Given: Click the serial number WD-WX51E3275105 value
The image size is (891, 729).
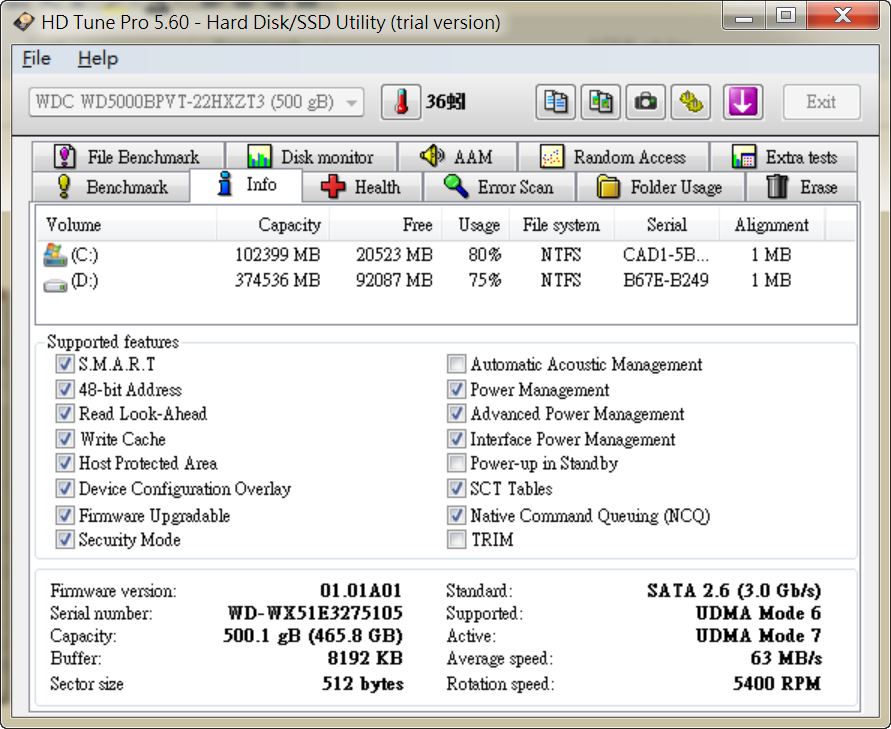Looking at the screenshot, I should click(x=315, y=613).
